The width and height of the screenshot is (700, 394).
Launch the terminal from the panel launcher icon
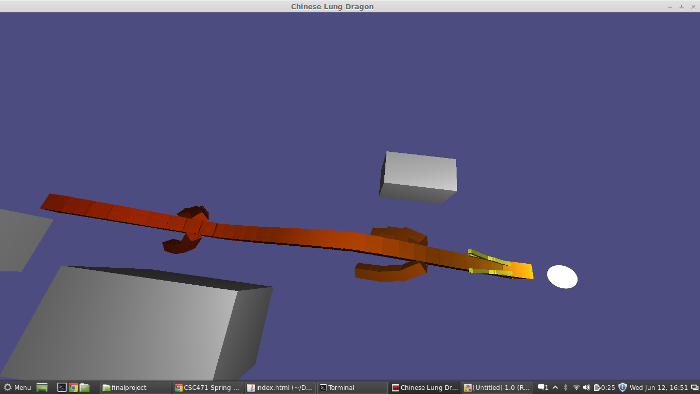[62, 387]
